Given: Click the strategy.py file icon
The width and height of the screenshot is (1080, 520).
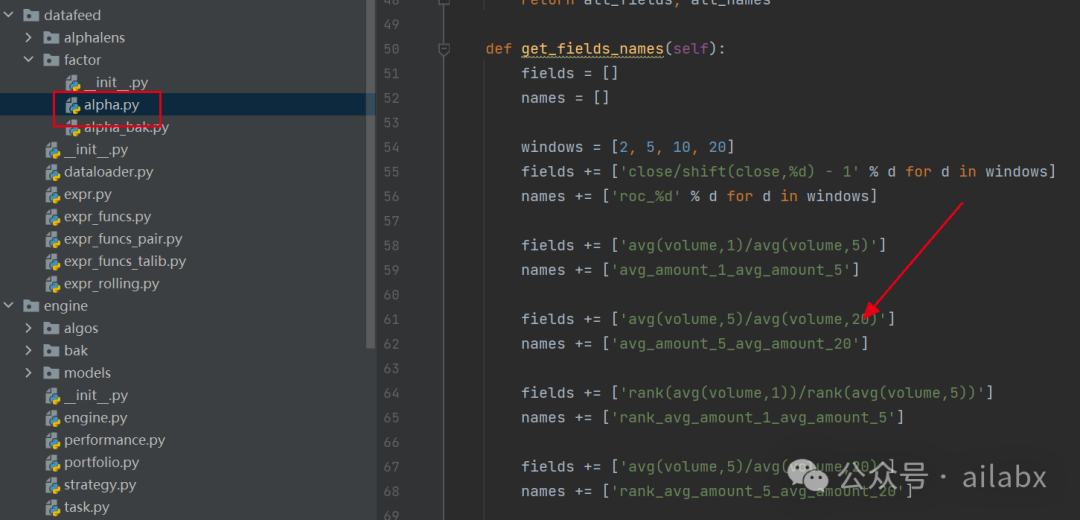Looking at the screenshot, I should [x=52, y=485].
